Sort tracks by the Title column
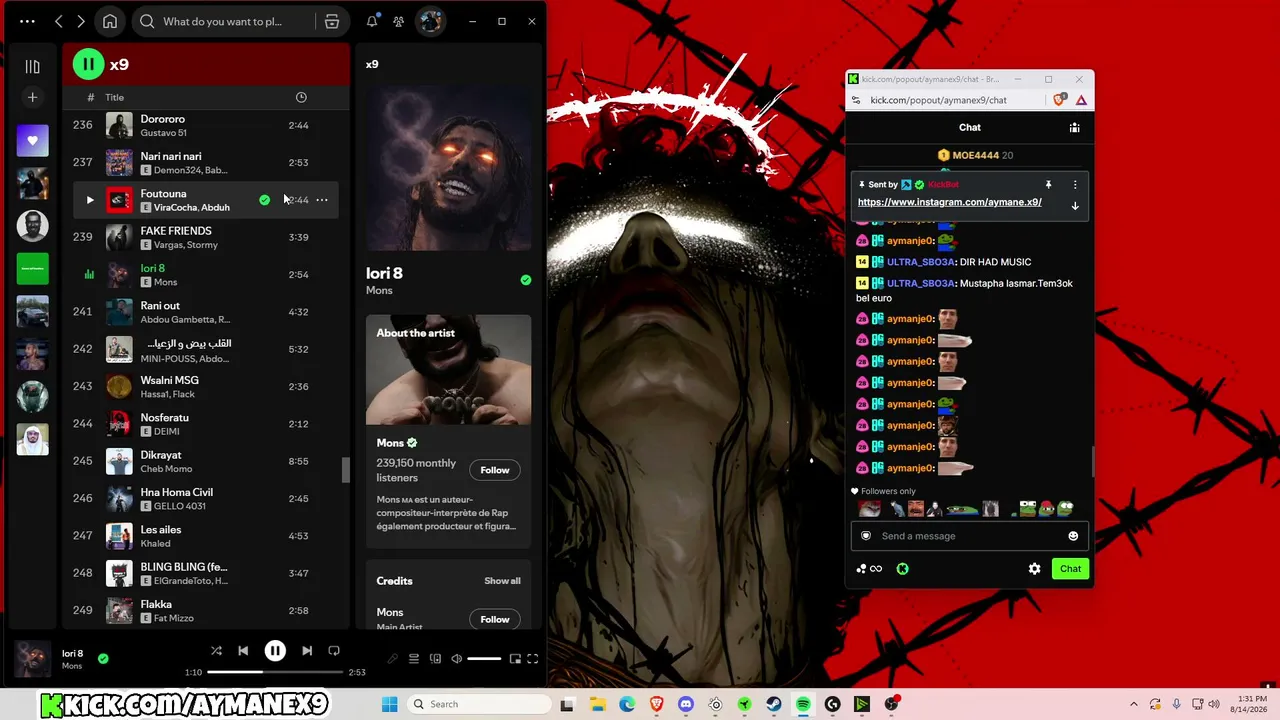 tap(115, 97)
